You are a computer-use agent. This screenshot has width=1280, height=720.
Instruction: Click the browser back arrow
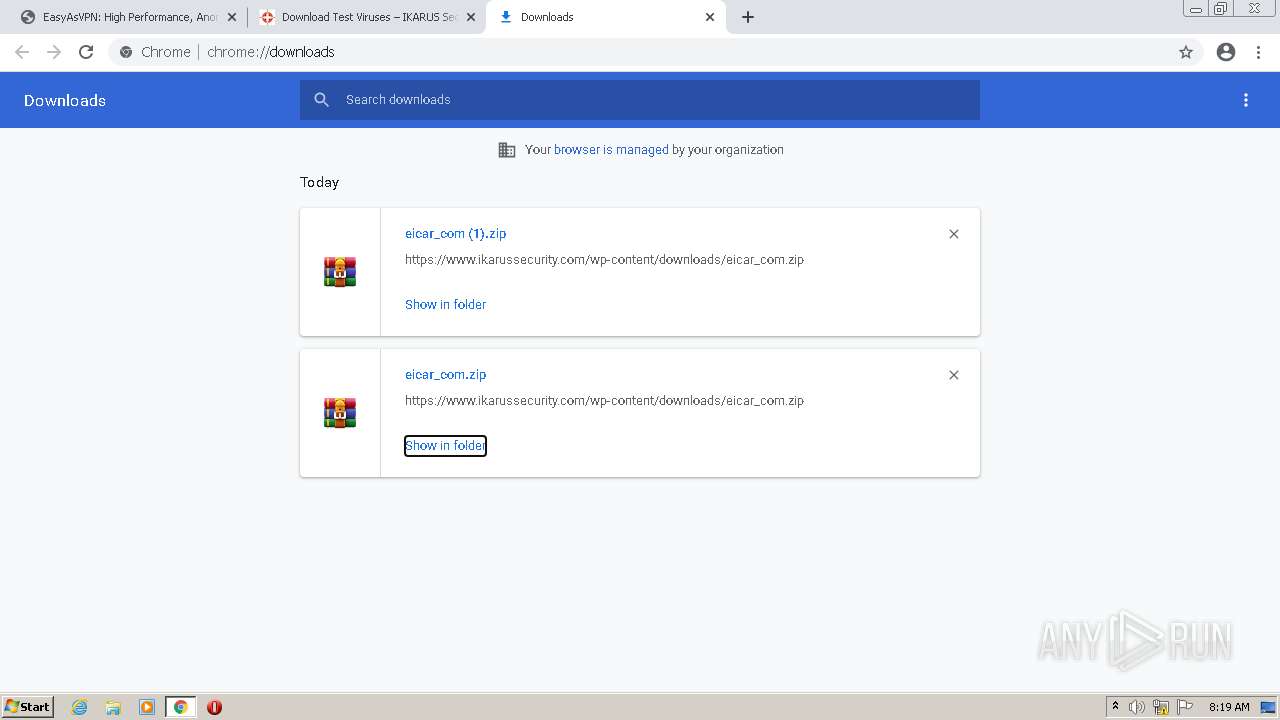[x=22, y=52]
